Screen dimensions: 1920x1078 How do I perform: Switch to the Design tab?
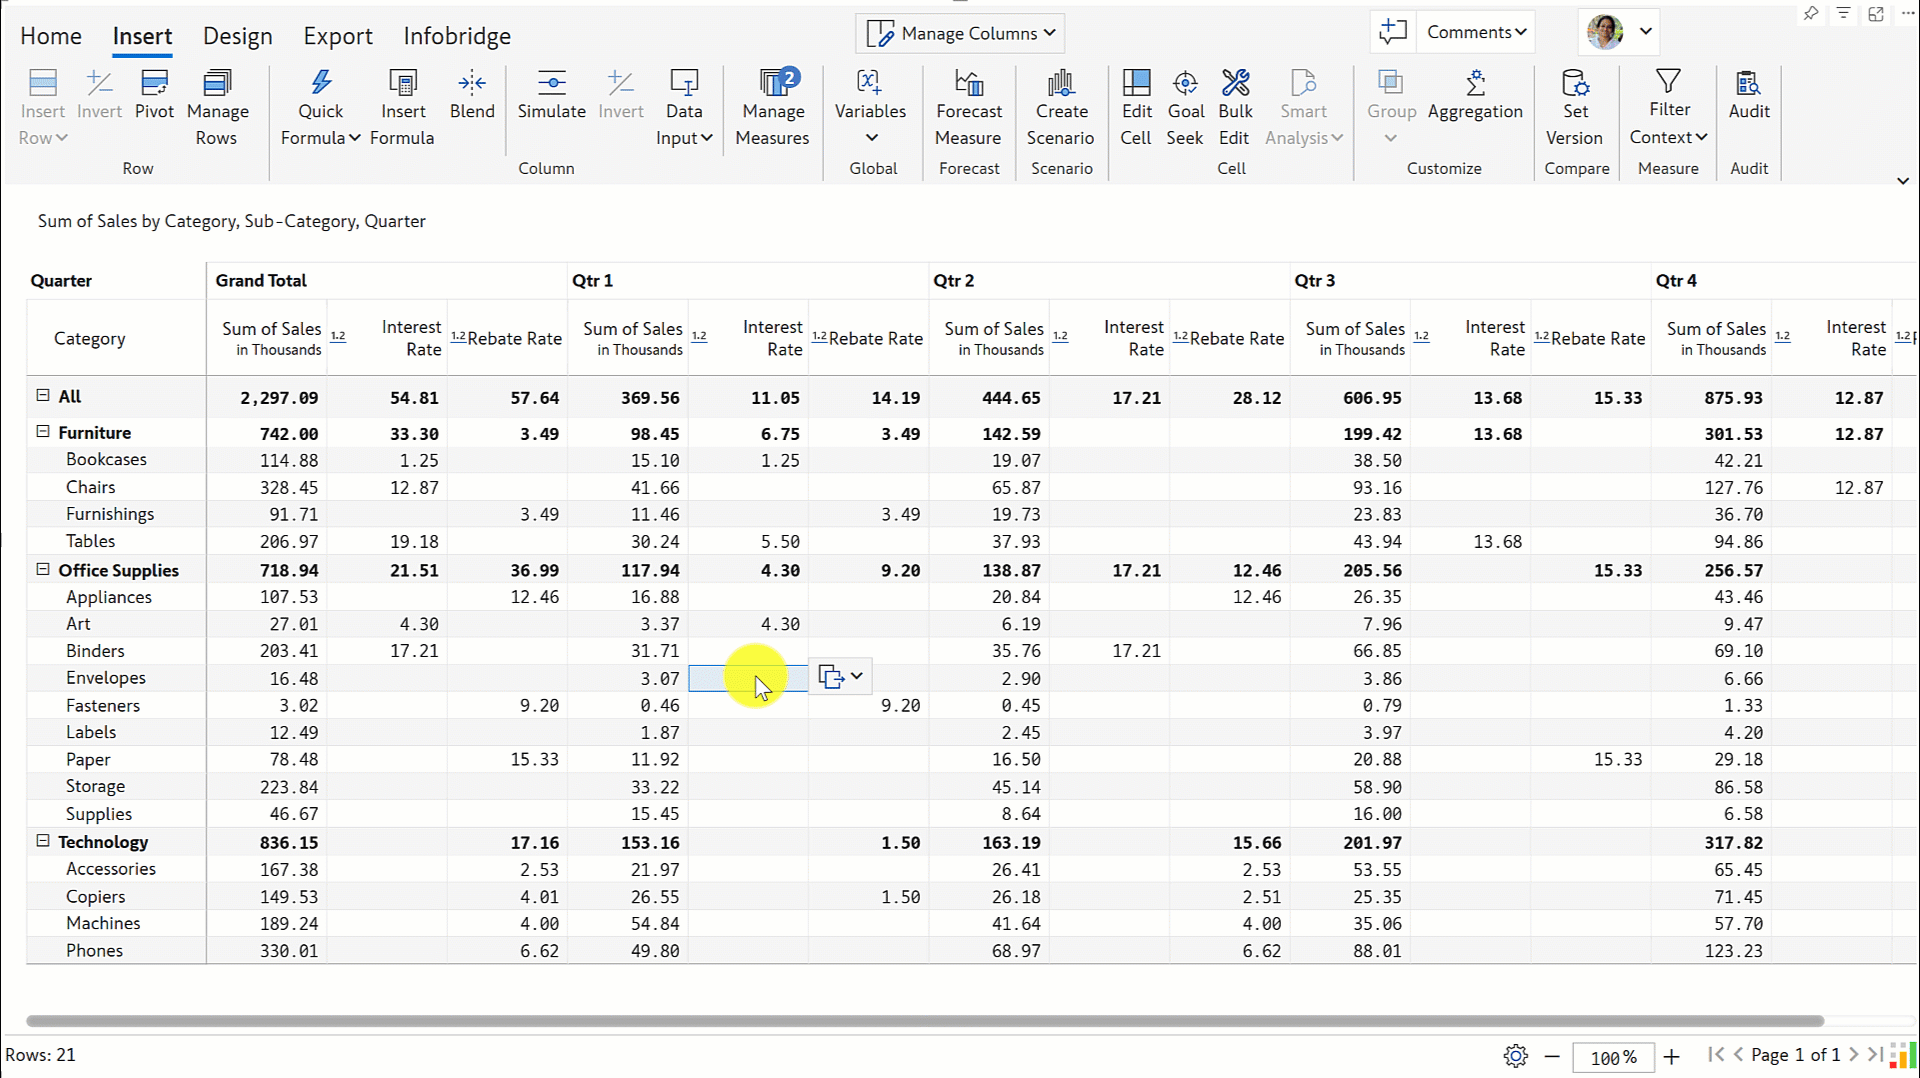[x=237, y=36]
